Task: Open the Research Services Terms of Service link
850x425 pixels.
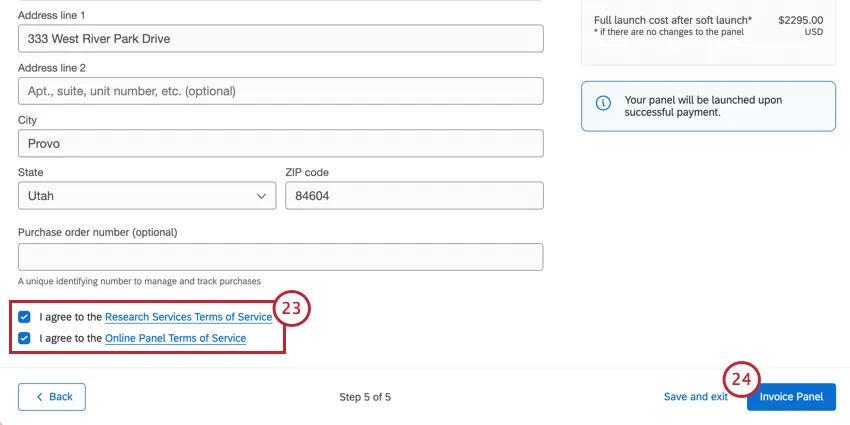Action: (x=188, y=317)
